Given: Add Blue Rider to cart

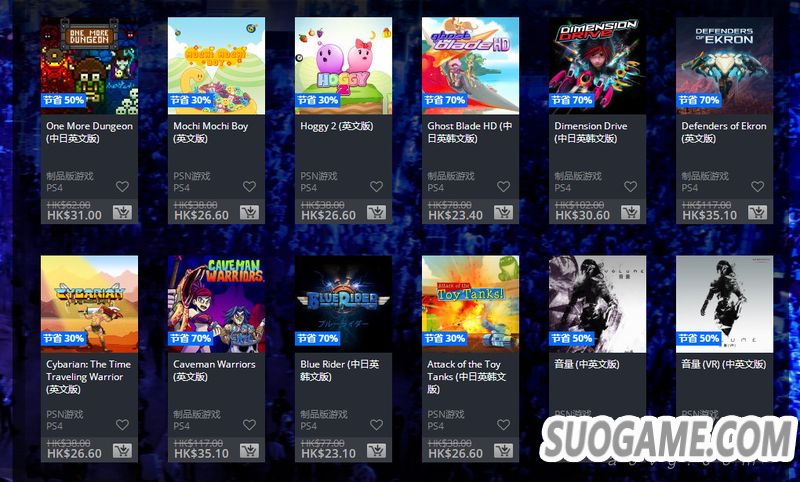Looking at the screenshot, I should [x=377, y=450].
